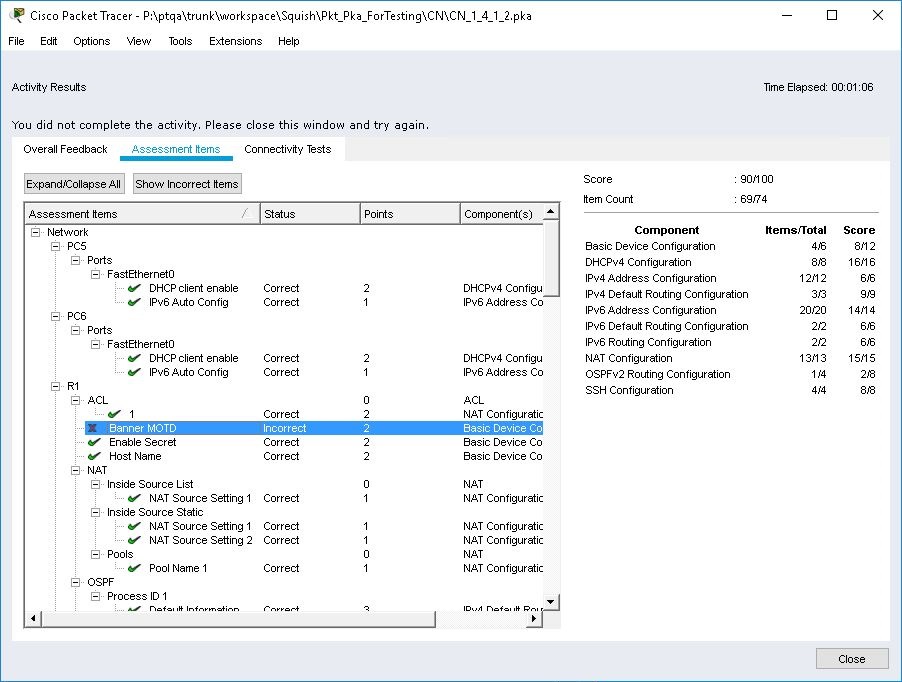Image resolution: width=902 pixels, height=682 pixels.
Task: Click the Incorrect status of Banner MOTD
Action: [x=284, y=428]
